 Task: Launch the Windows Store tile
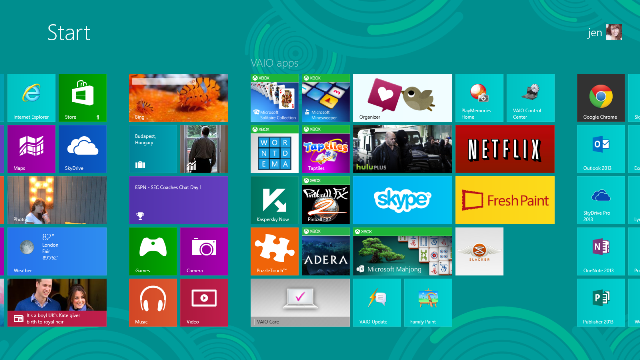click(83, 98)
